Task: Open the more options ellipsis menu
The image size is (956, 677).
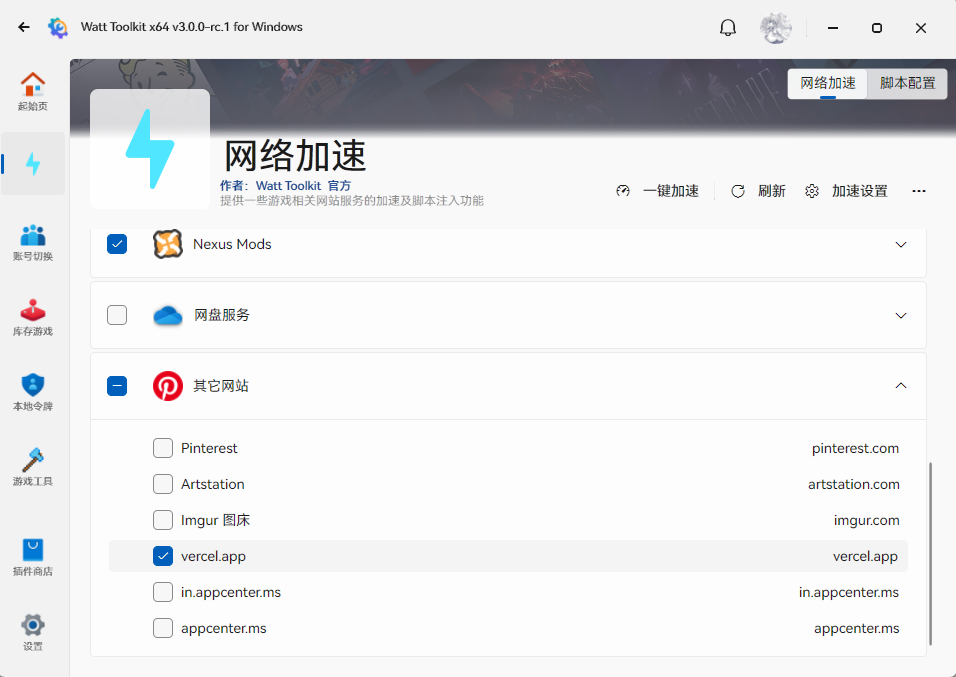Action: (x=919, y=191)
